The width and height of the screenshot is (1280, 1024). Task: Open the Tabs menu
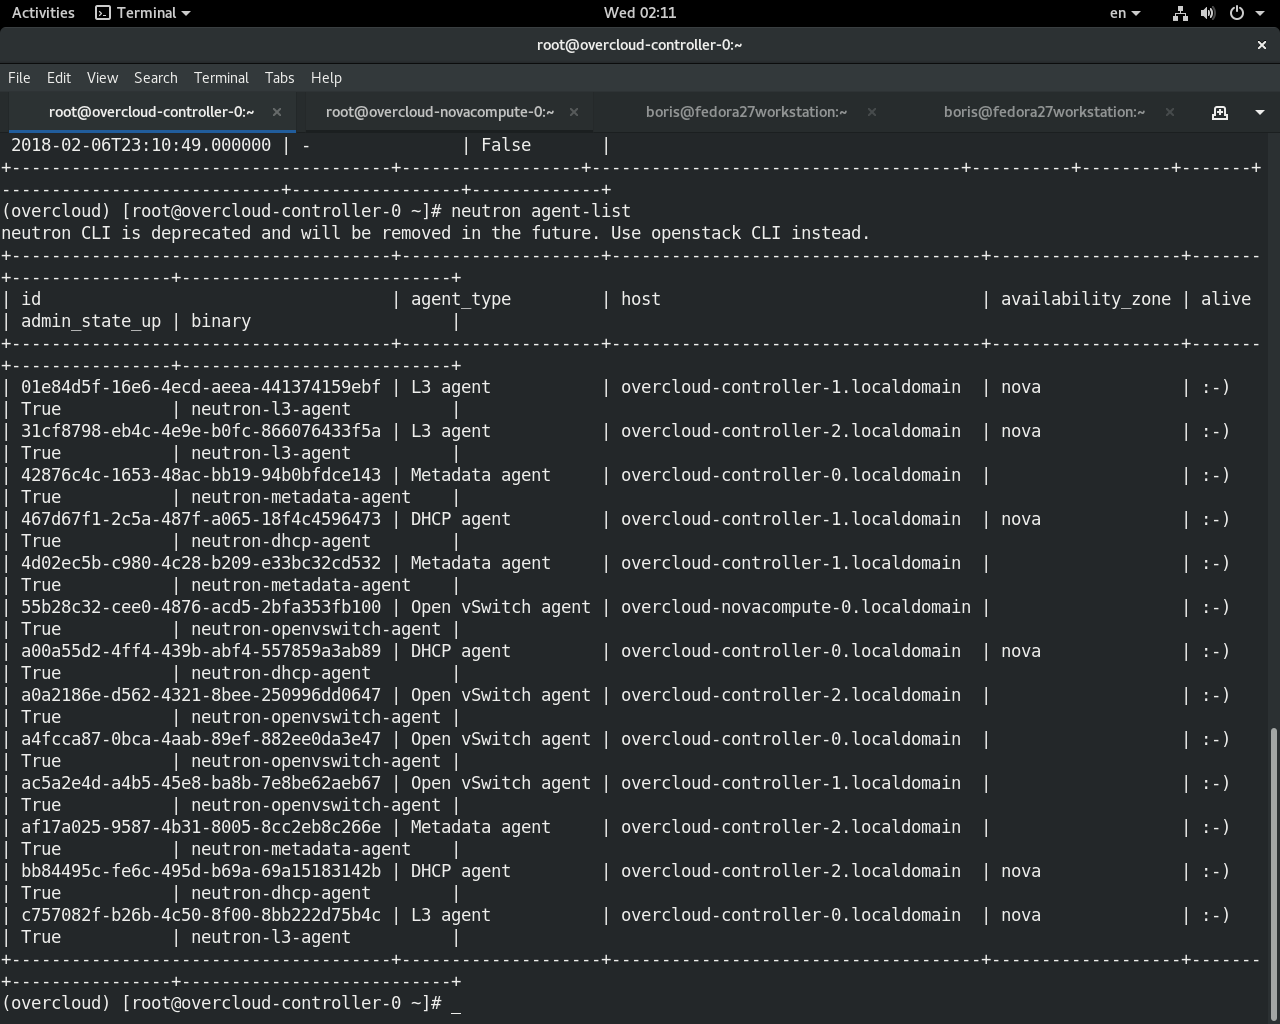(278, 77)
